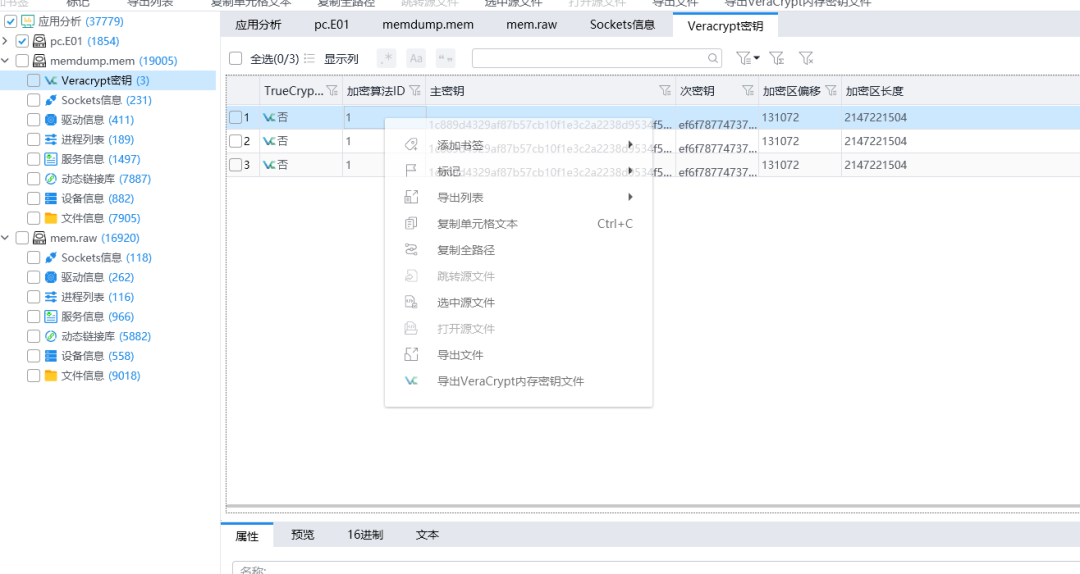Click the Sockets信息 (231) icon

coord(50,101)
